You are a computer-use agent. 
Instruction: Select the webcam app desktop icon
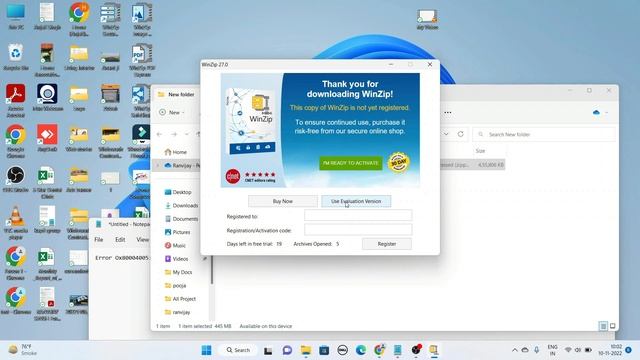(x=47, y=98)
